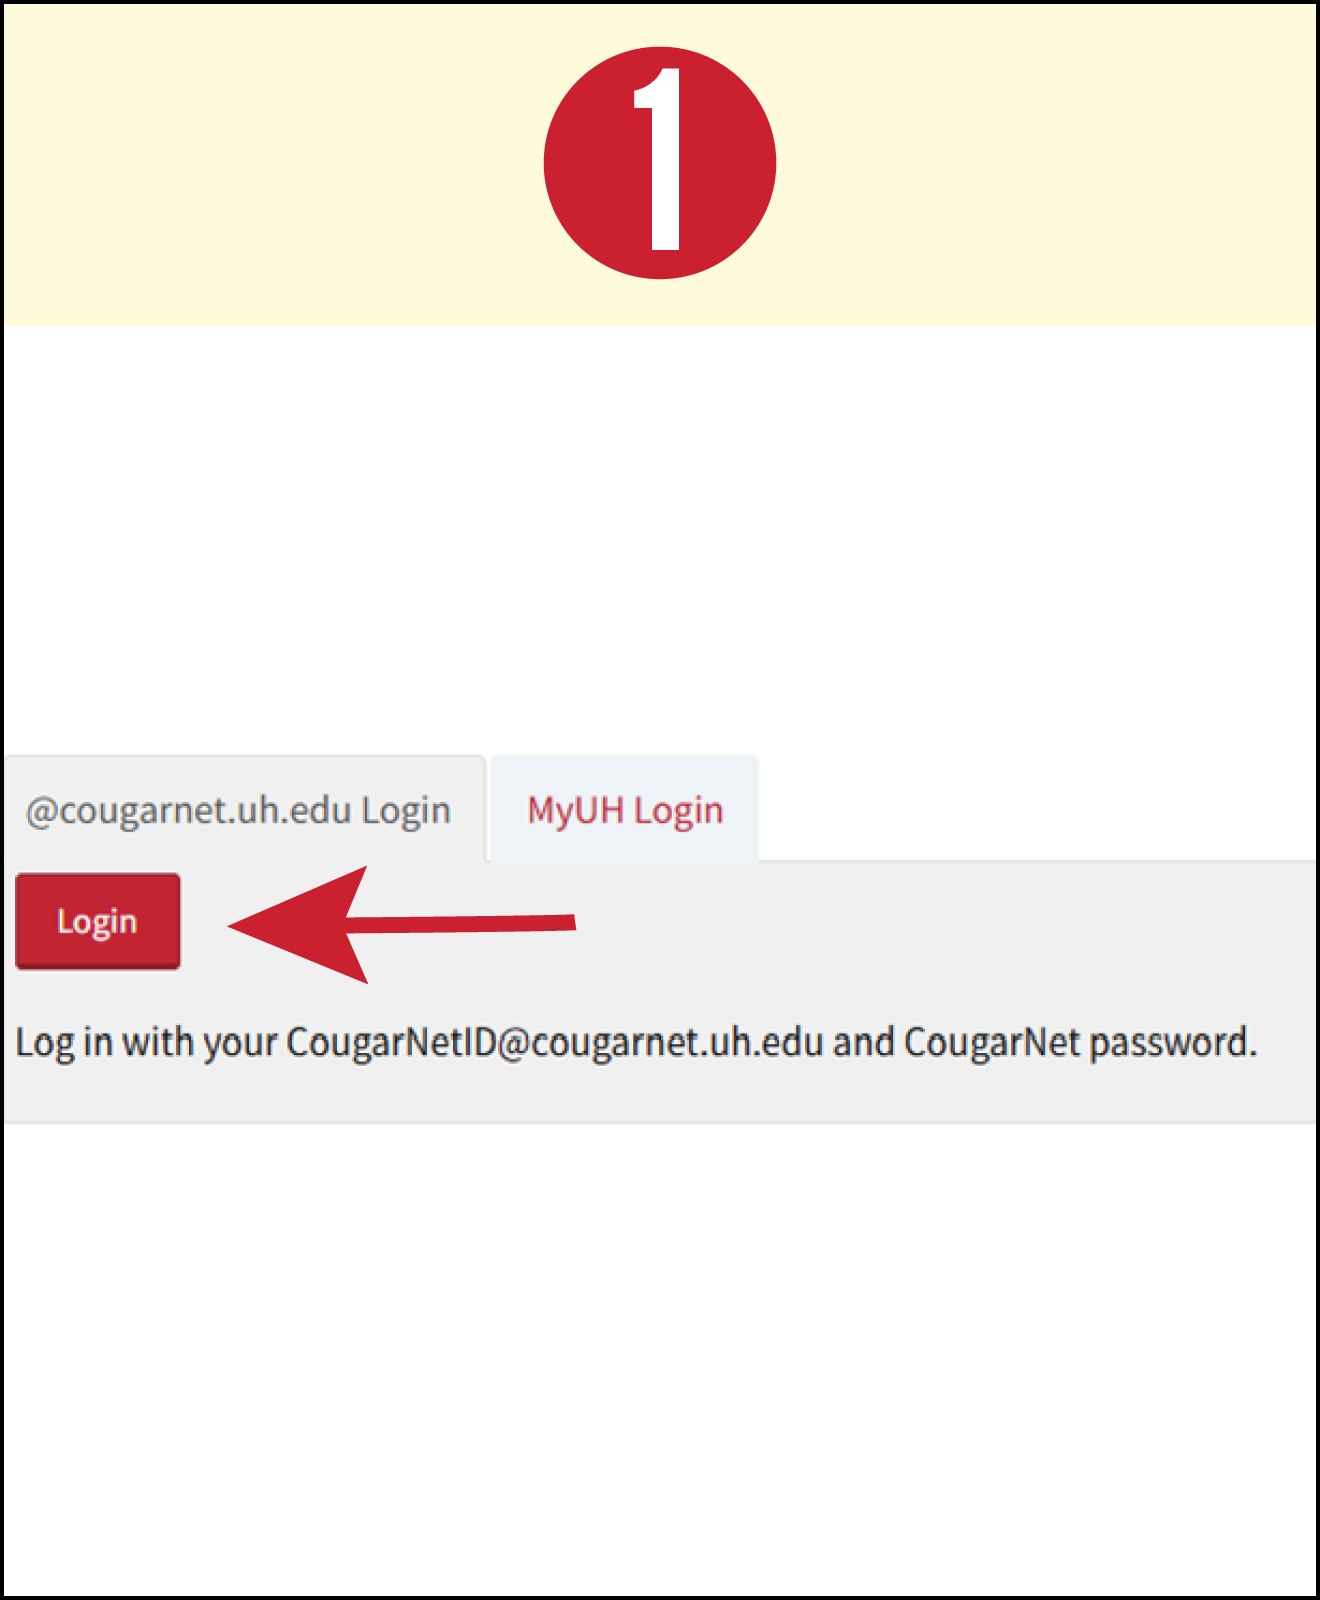This screenshot has height=1600, width=1320.
Task: Click the pale yellow banner right of the badge
Action: point(1046,165)
